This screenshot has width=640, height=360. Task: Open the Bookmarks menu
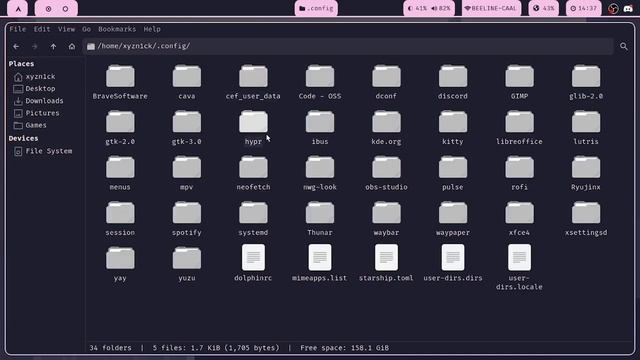click(x=117, y=29)
